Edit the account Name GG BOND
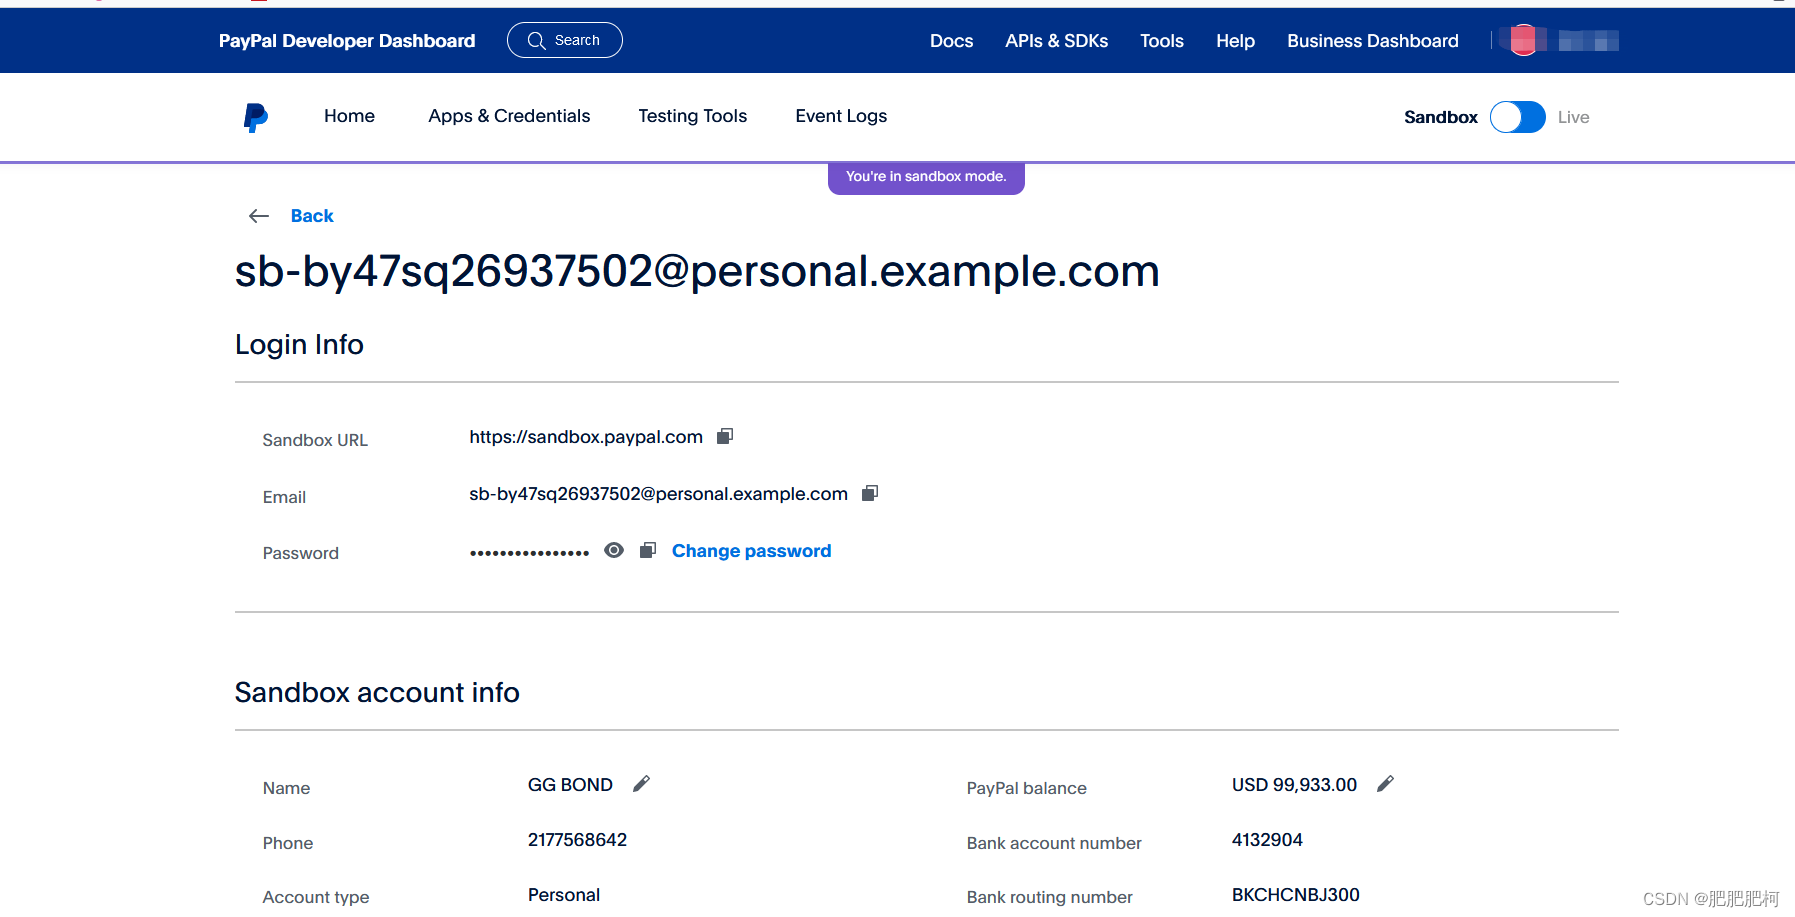1795x917 pixels. pyautogui.click(x=641, y=784)
